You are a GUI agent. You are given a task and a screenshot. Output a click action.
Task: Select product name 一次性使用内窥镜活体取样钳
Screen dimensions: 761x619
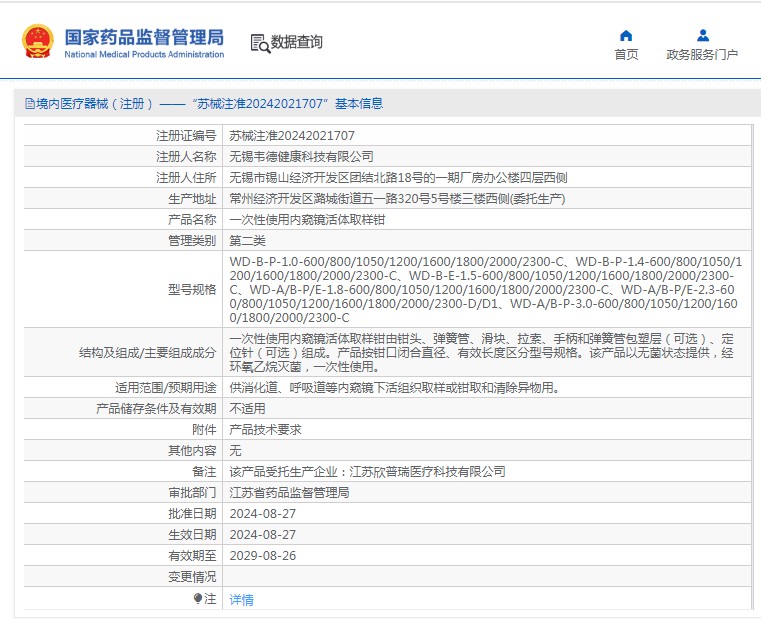pyautogui.click(x=307, y=219)
